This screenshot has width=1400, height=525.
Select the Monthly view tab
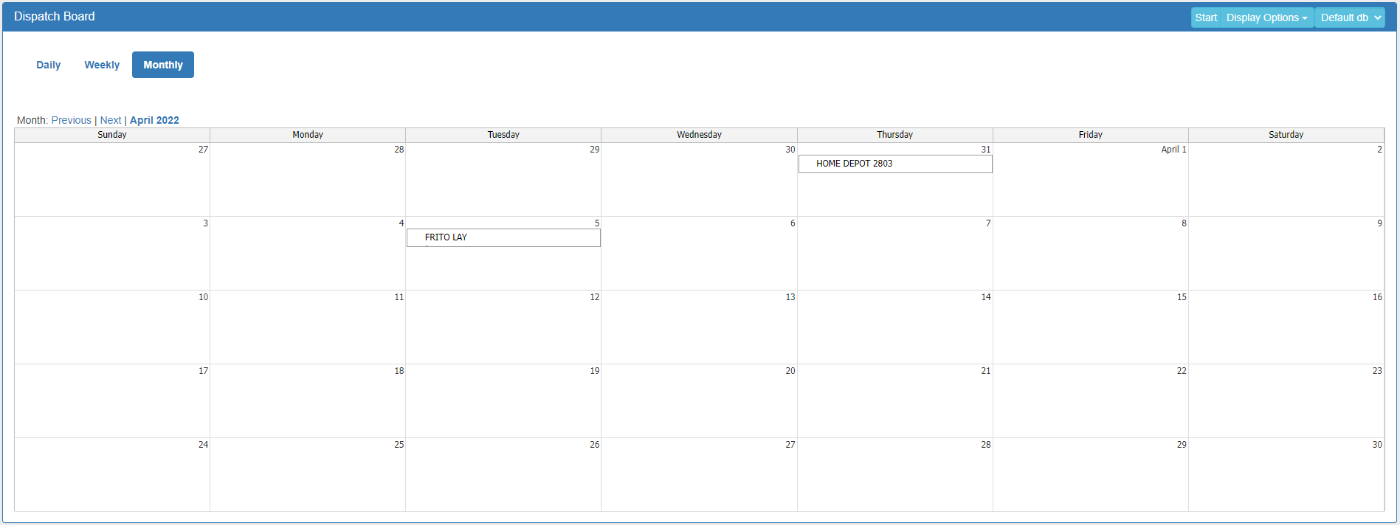tap(163, 65)
